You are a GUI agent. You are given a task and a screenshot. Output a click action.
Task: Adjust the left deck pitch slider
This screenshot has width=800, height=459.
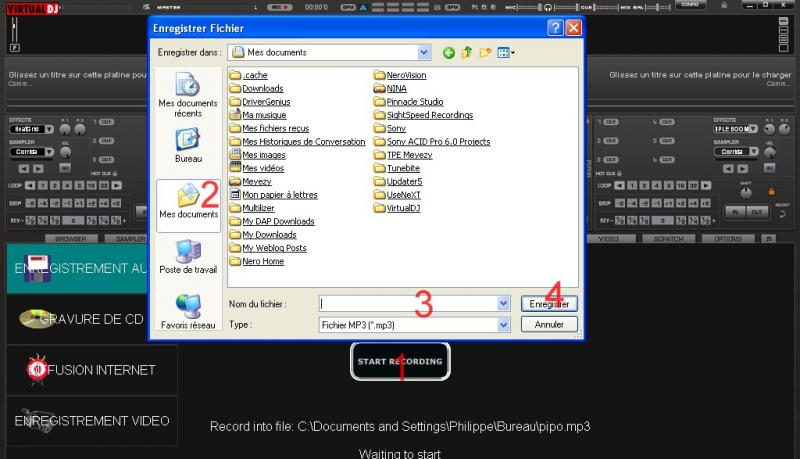pyautogui.click(x=15, y=31)
